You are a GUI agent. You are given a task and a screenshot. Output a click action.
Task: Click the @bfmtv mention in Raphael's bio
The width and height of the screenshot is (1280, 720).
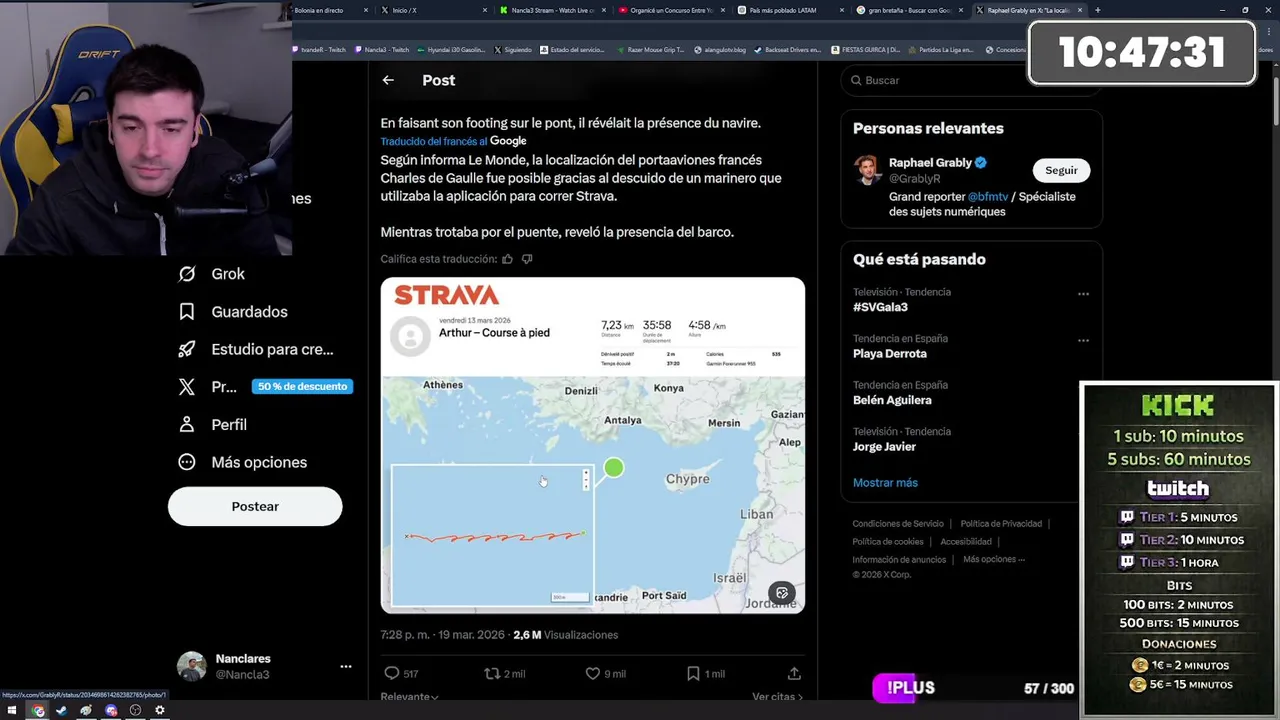point(987,197)
